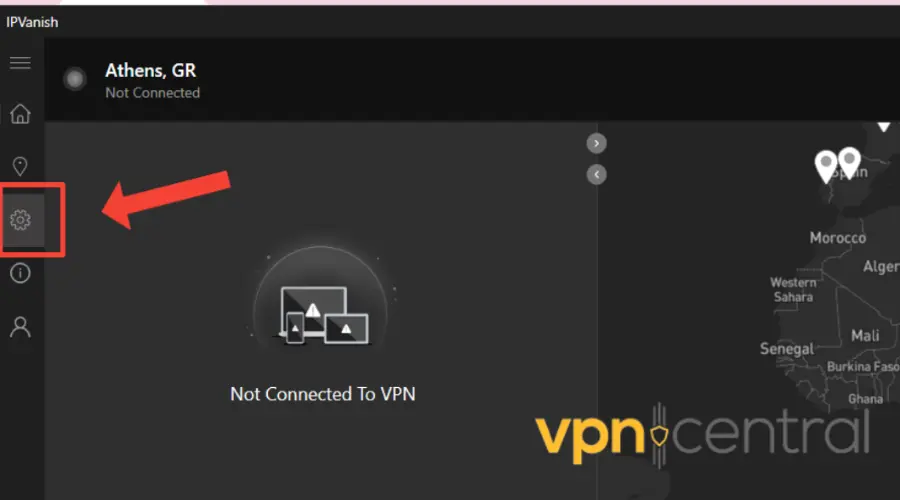Viewport: 900px width, 500px height.
Task: Click Morocco on the map
Action: [x=837, y=238]
